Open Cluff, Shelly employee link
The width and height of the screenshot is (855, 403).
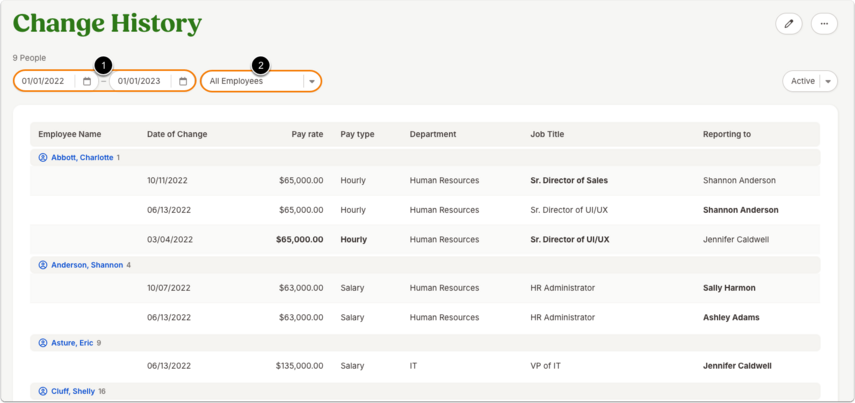(x=73, y=391)
